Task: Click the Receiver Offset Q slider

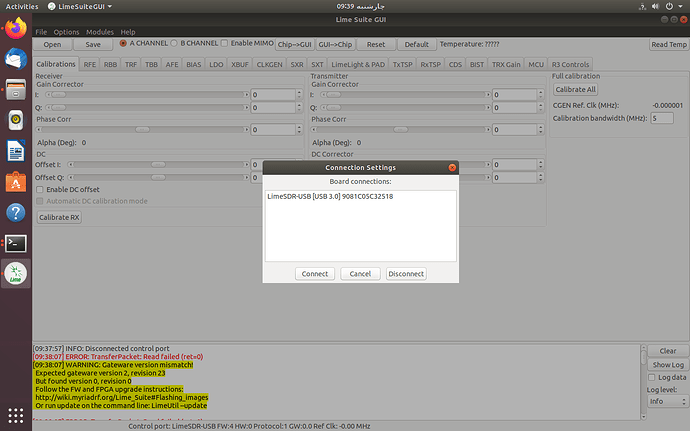Action: click(x=158, y=177)
